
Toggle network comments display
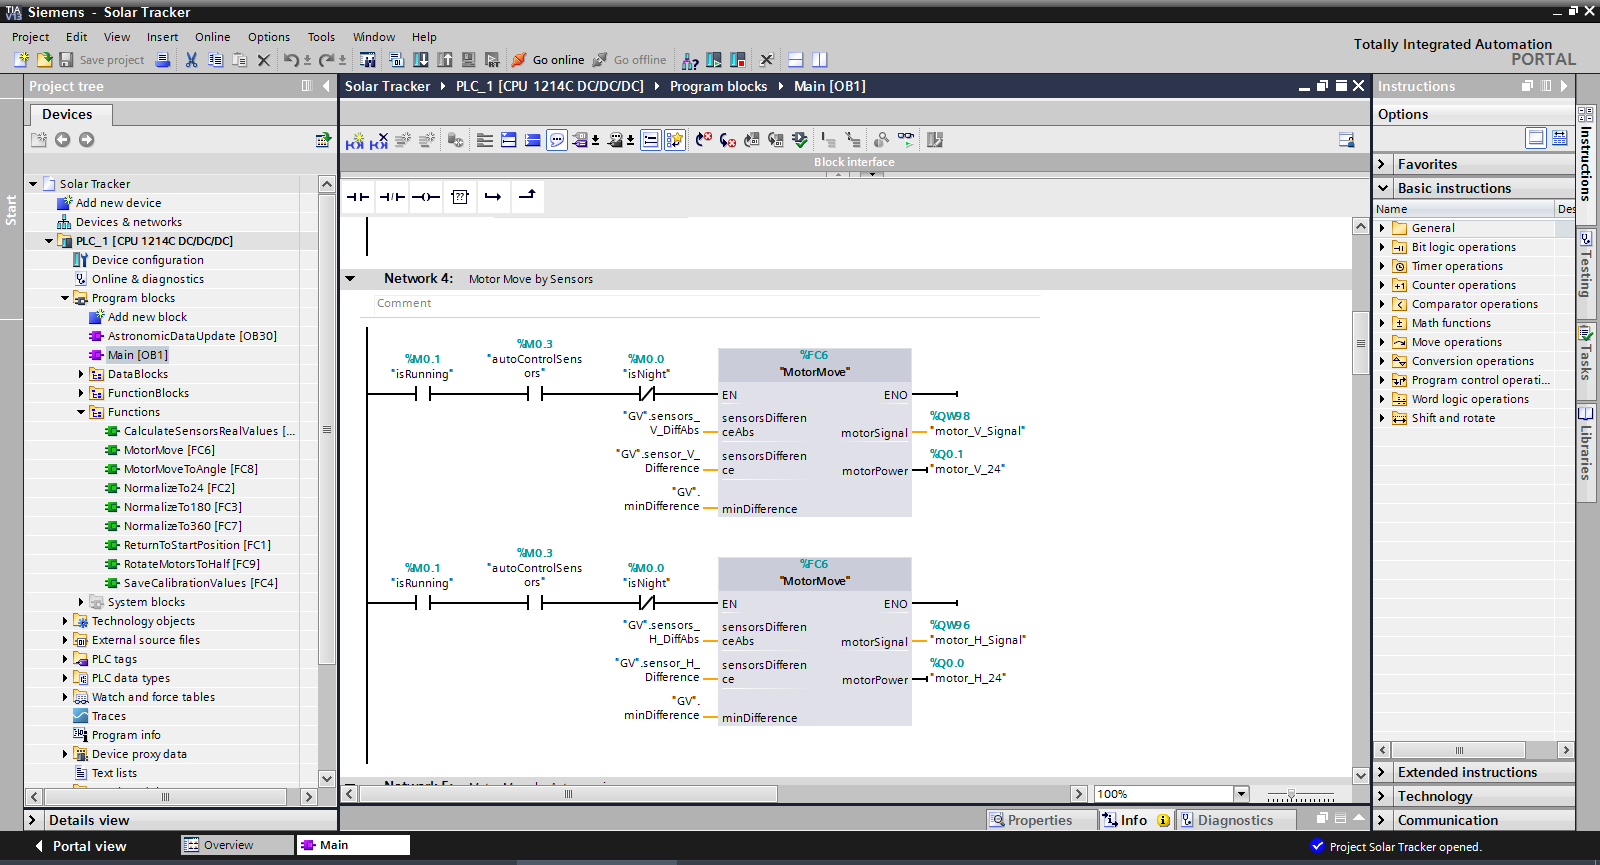(x=557, y=140)
